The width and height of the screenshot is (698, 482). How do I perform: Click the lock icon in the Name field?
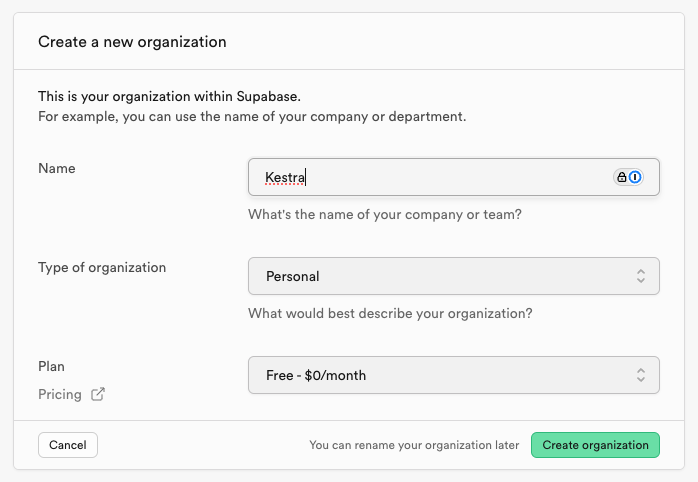(621, 177)
